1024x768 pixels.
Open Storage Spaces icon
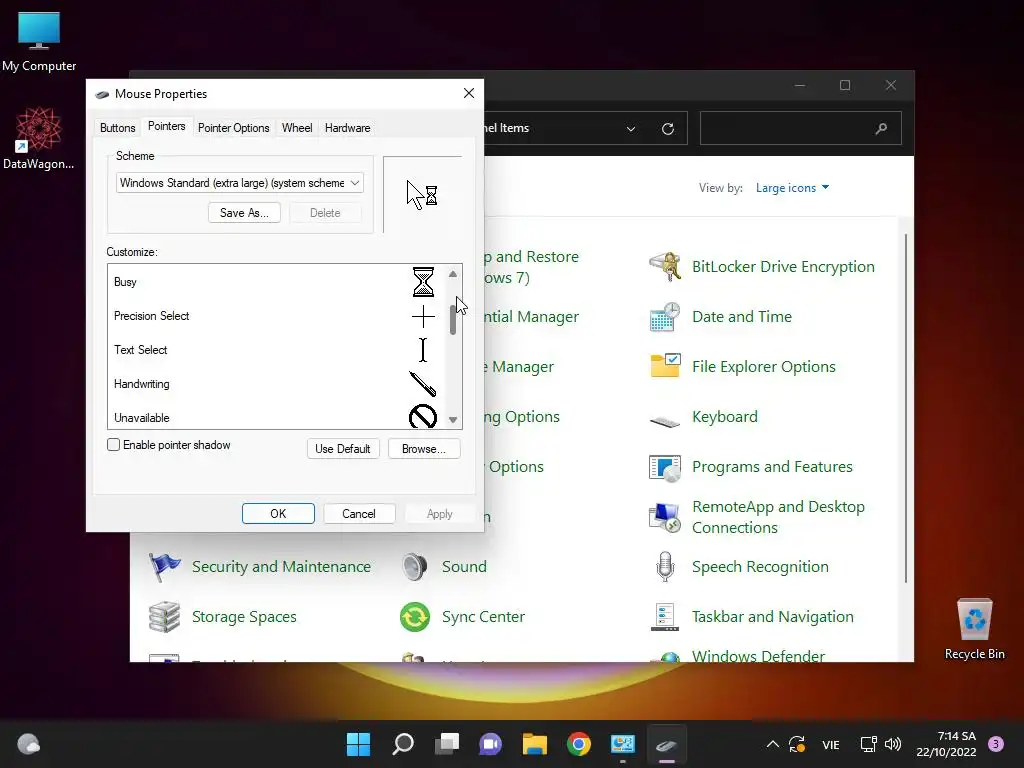(165, 617)
